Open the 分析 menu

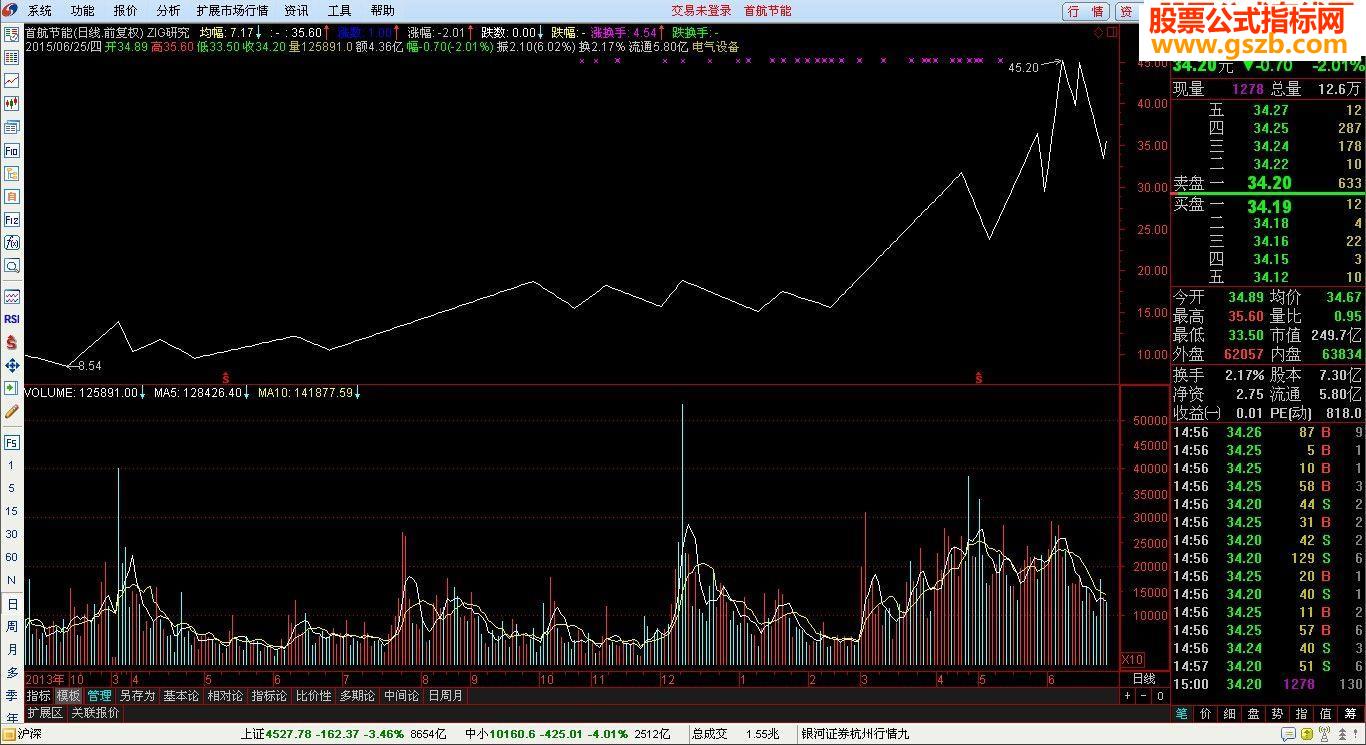[x=169, y=11]
